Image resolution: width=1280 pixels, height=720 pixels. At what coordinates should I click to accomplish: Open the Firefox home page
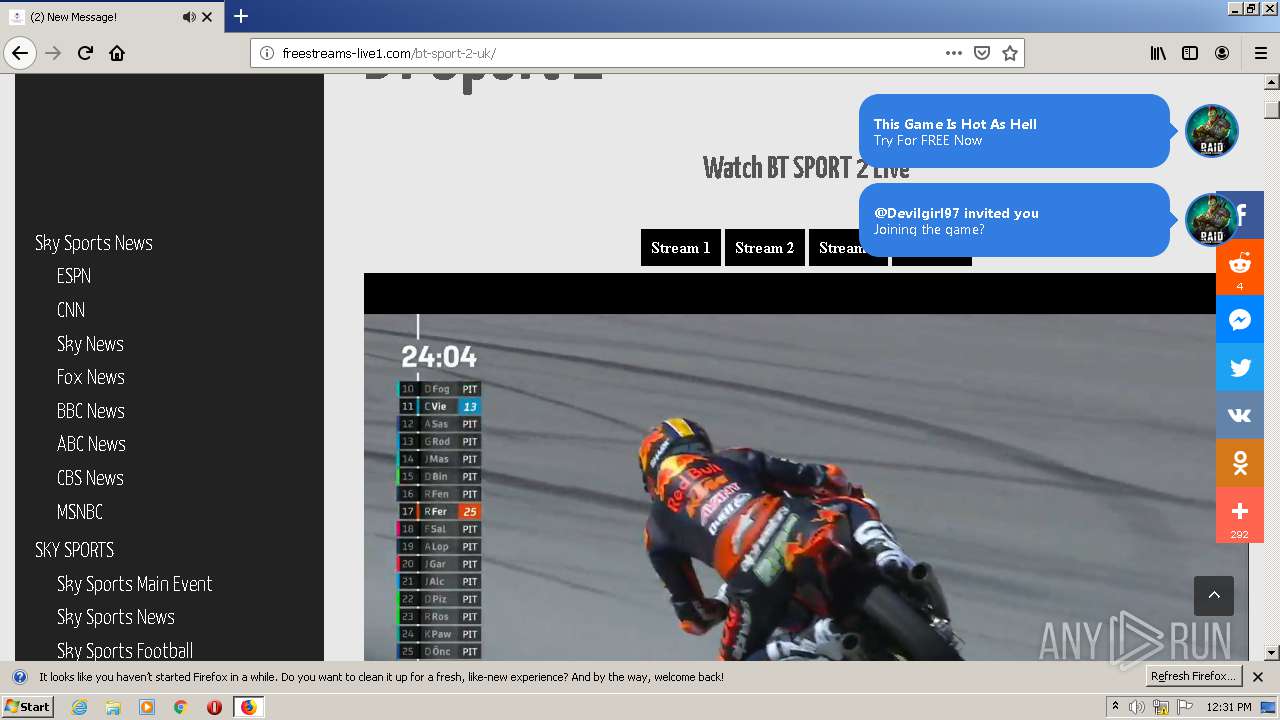(x=117, y=53)
